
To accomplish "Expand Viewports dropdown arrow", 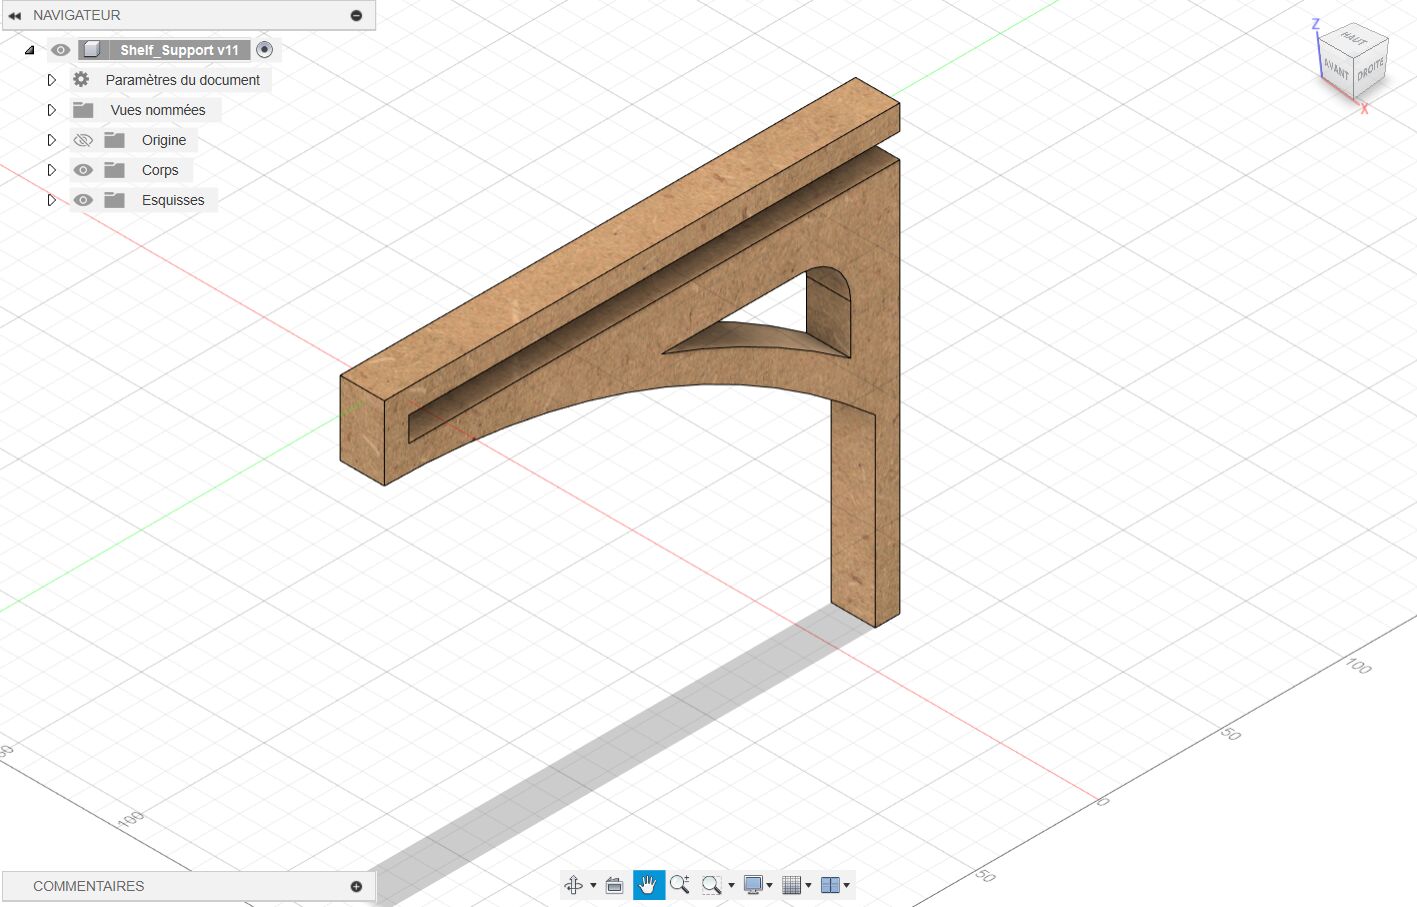I will (847, 885).
